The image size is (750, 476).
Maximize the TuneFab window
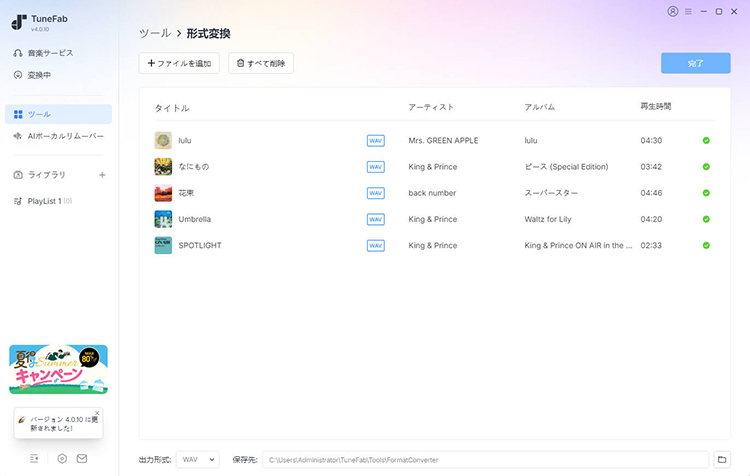pos(719,11)
